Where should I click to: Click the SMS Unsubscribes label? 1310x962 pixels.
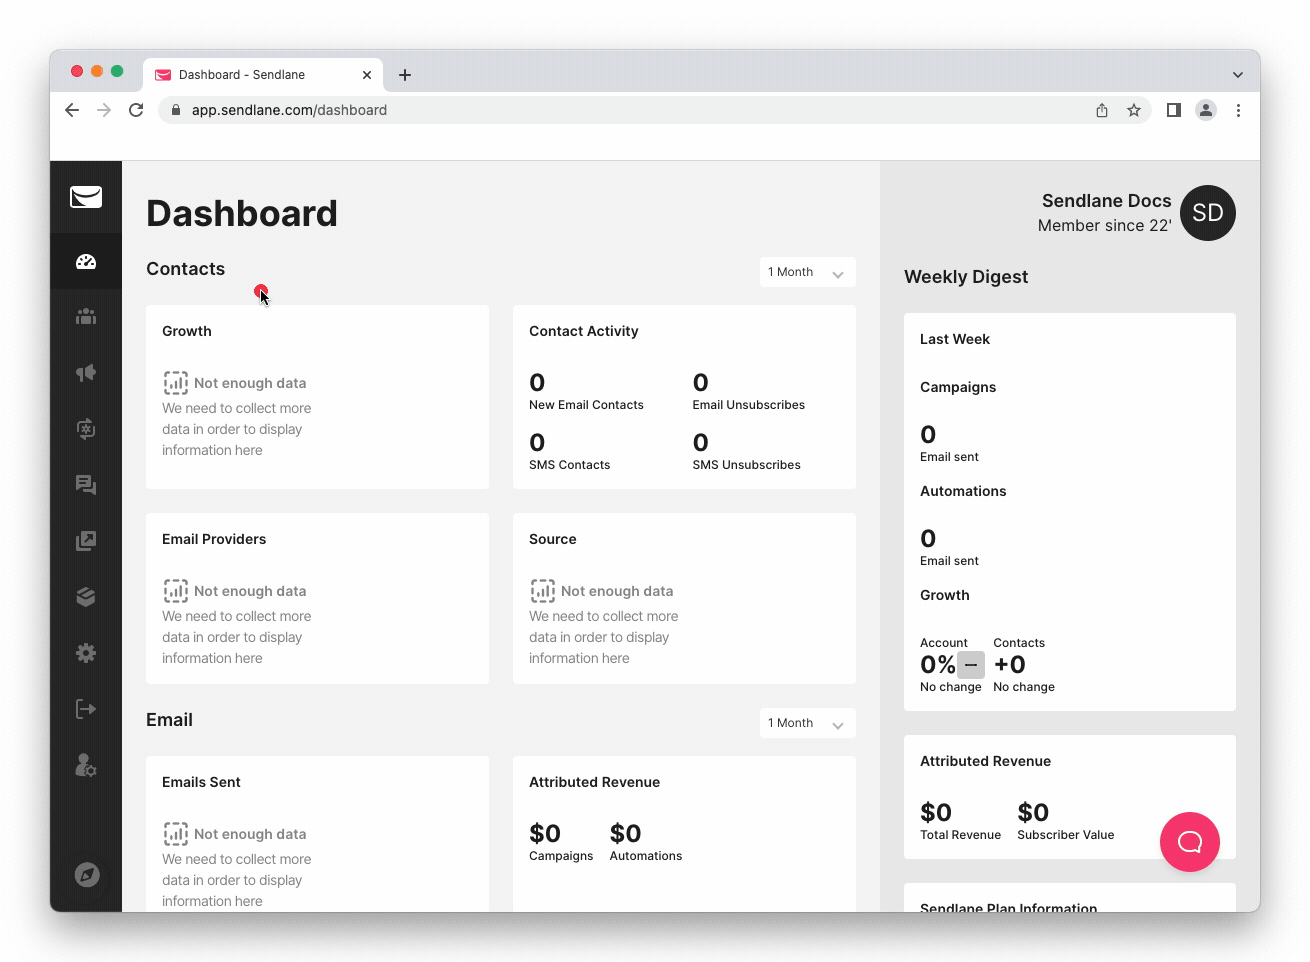747,465
